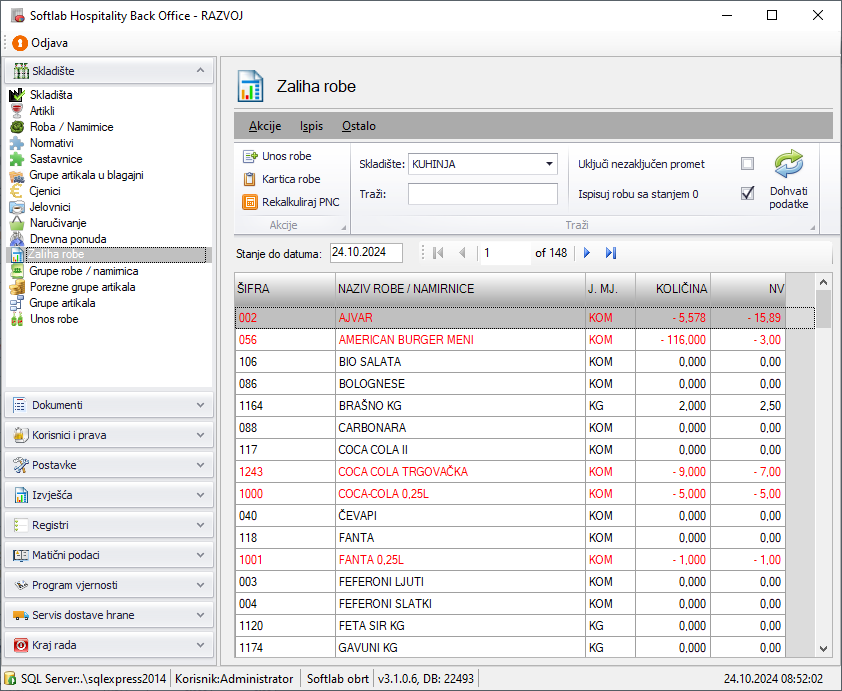Uncheck Ispisuj robu sa stanjem 0

coord(747,194)
